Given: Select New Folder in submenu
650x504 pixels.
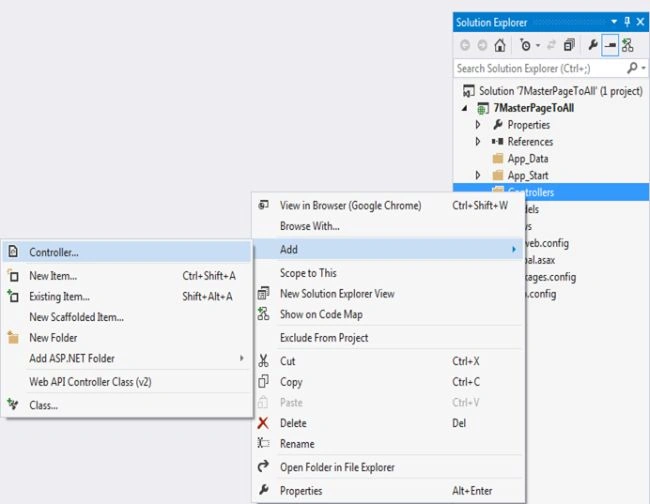Looking at the screenshot, I should (x=127, y=338).
